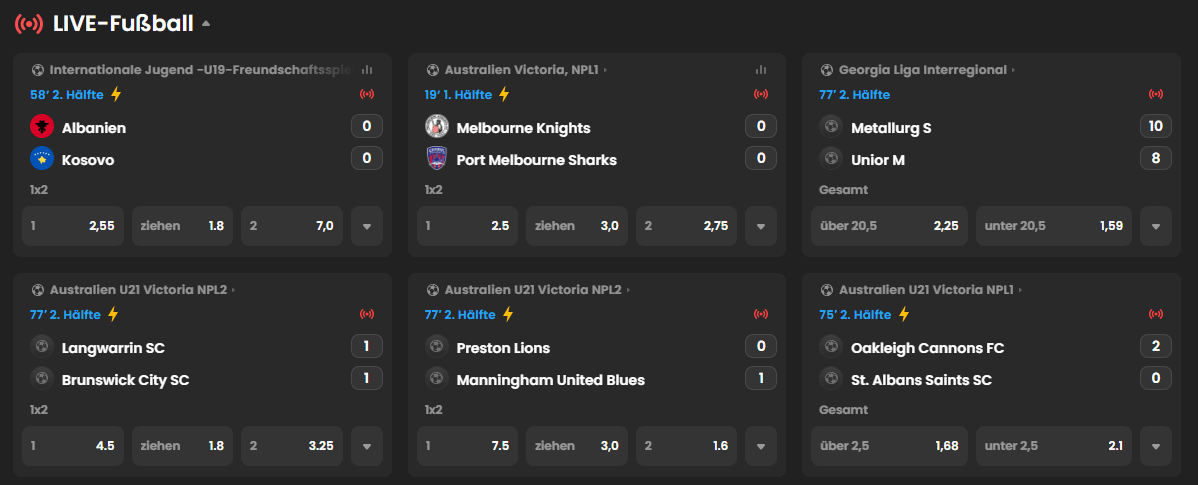This screenshot has height=485, width=1198.
Task: Open statistics chart icon on Albanien vs Kosovo card
Action: (367, 70)
